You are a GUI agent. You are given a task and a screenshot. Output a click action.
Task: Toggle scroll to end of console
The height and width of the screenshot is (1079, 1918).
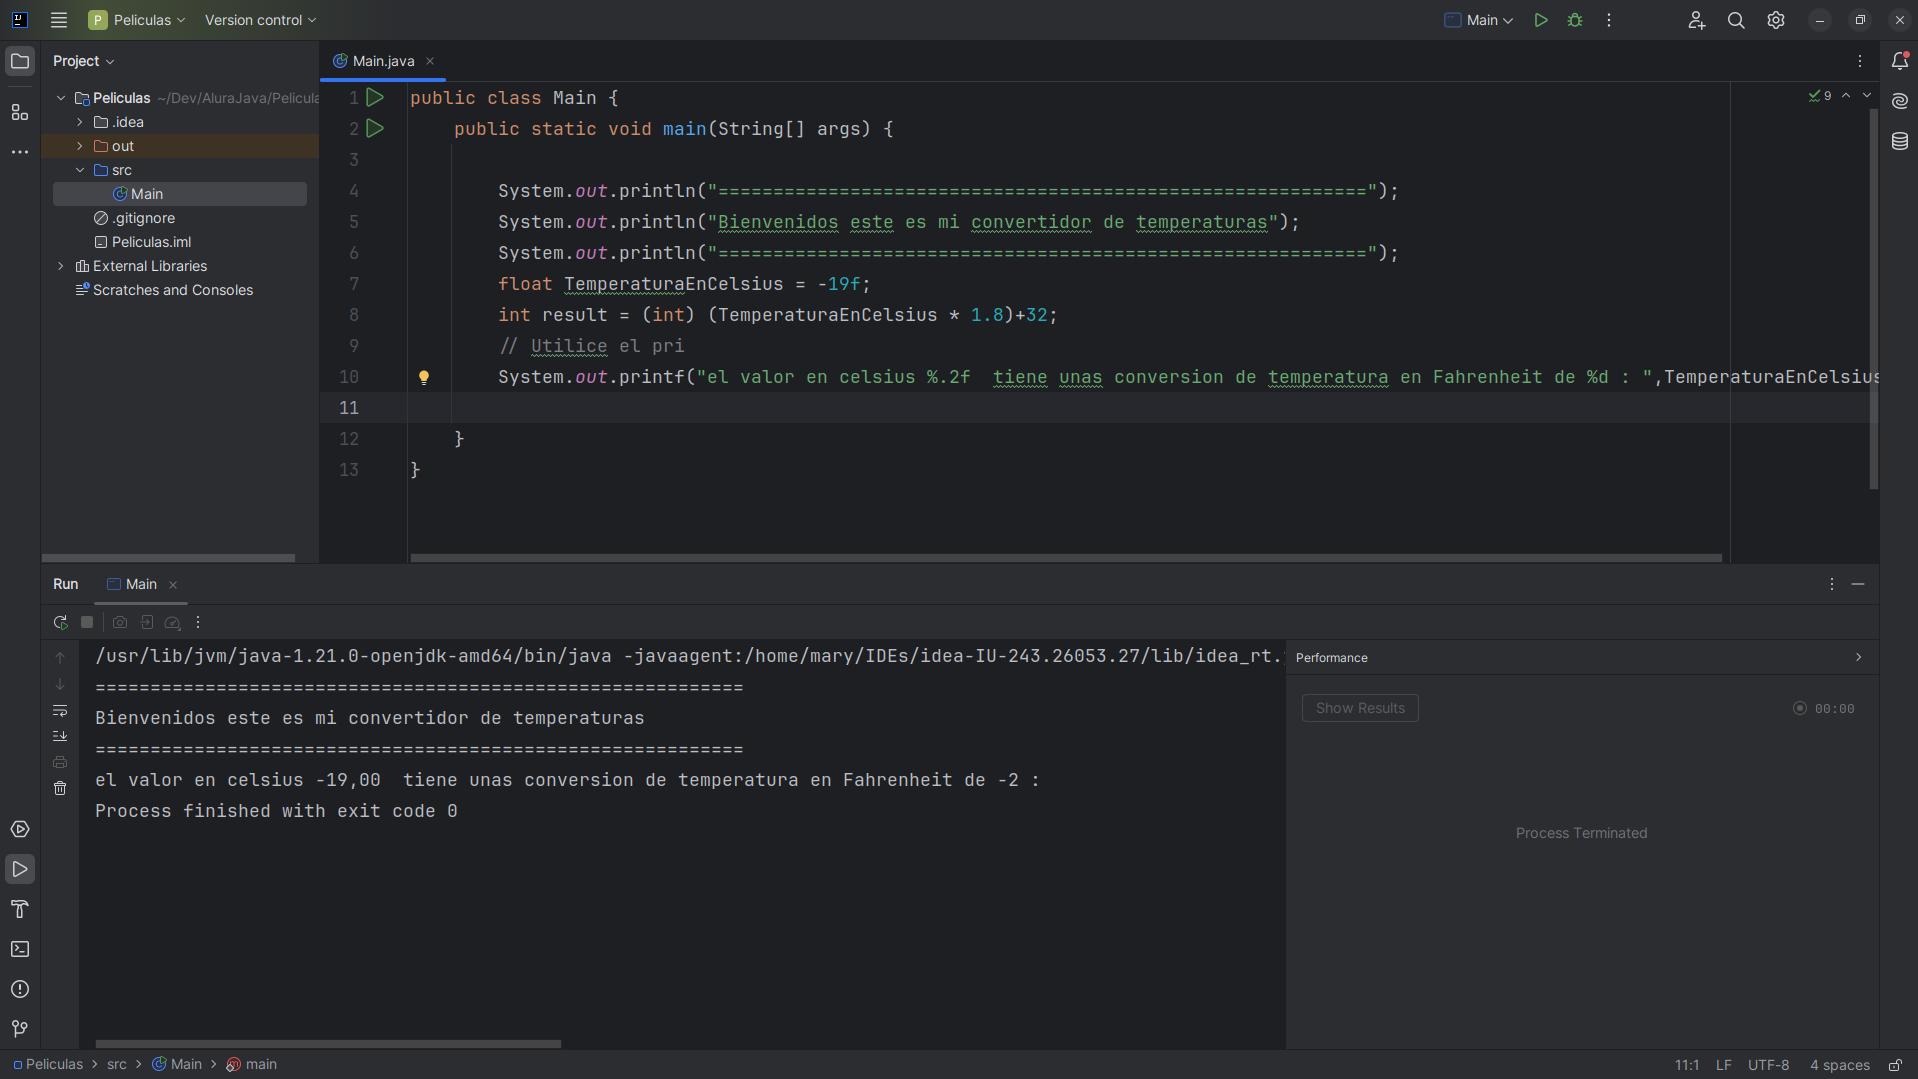coord(60,736)
